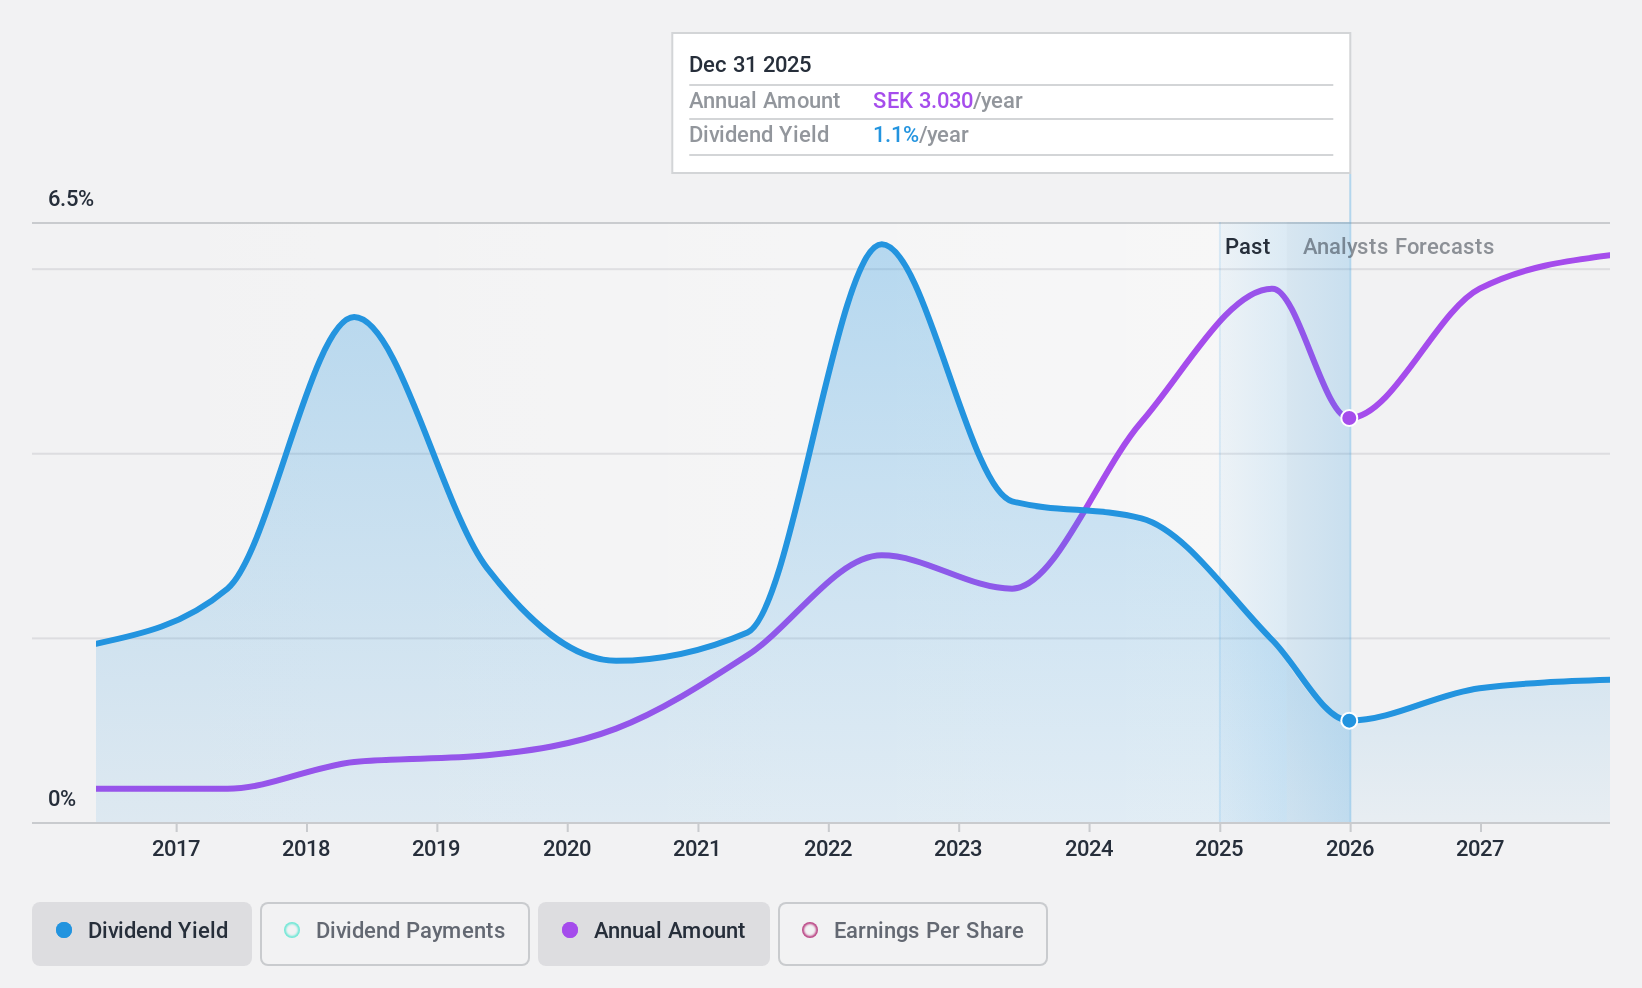Click the 2025 axis label

tap(1219, 849)
